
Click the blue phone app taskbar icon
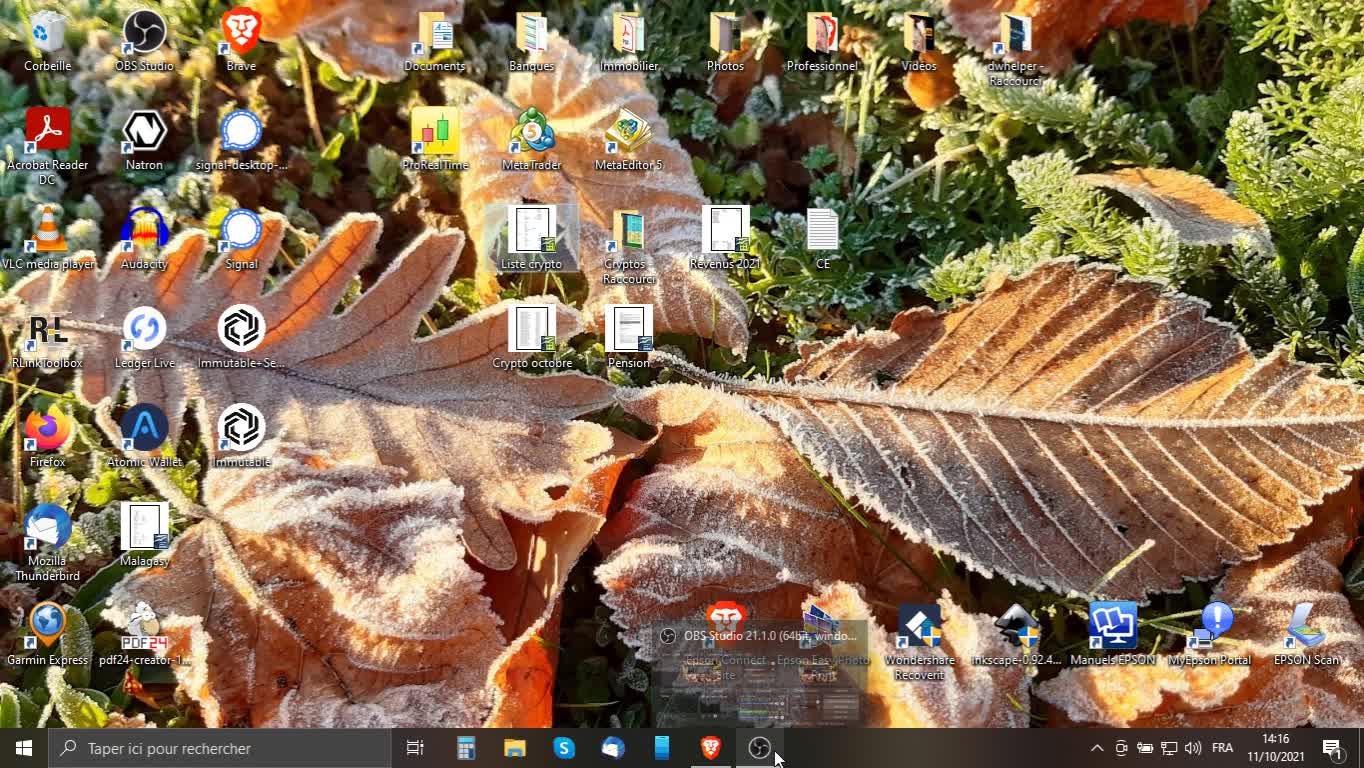662,748
